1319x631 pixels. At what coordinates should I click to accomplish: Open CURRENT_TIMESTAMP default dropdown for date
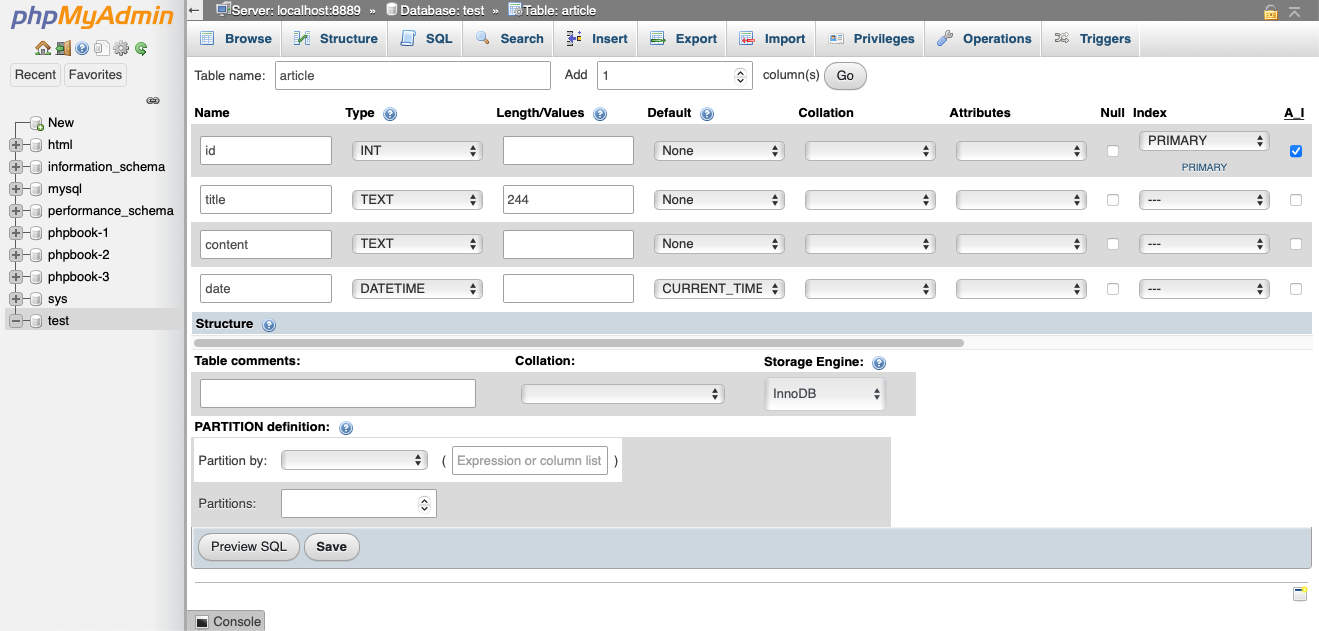[x=719, y=289]
